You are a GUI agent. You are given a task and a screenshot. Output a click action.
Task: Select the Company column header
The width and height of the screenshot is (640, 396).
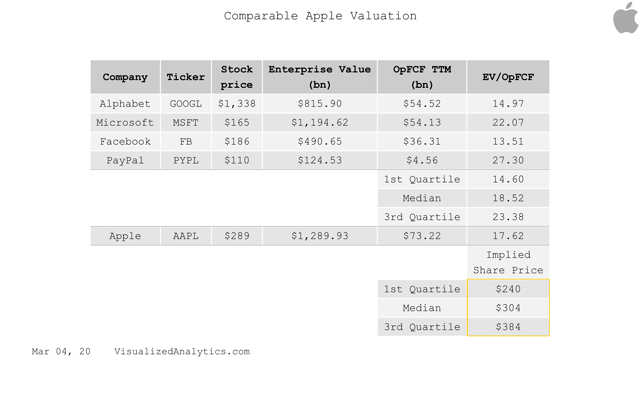(x=125, y=77)
